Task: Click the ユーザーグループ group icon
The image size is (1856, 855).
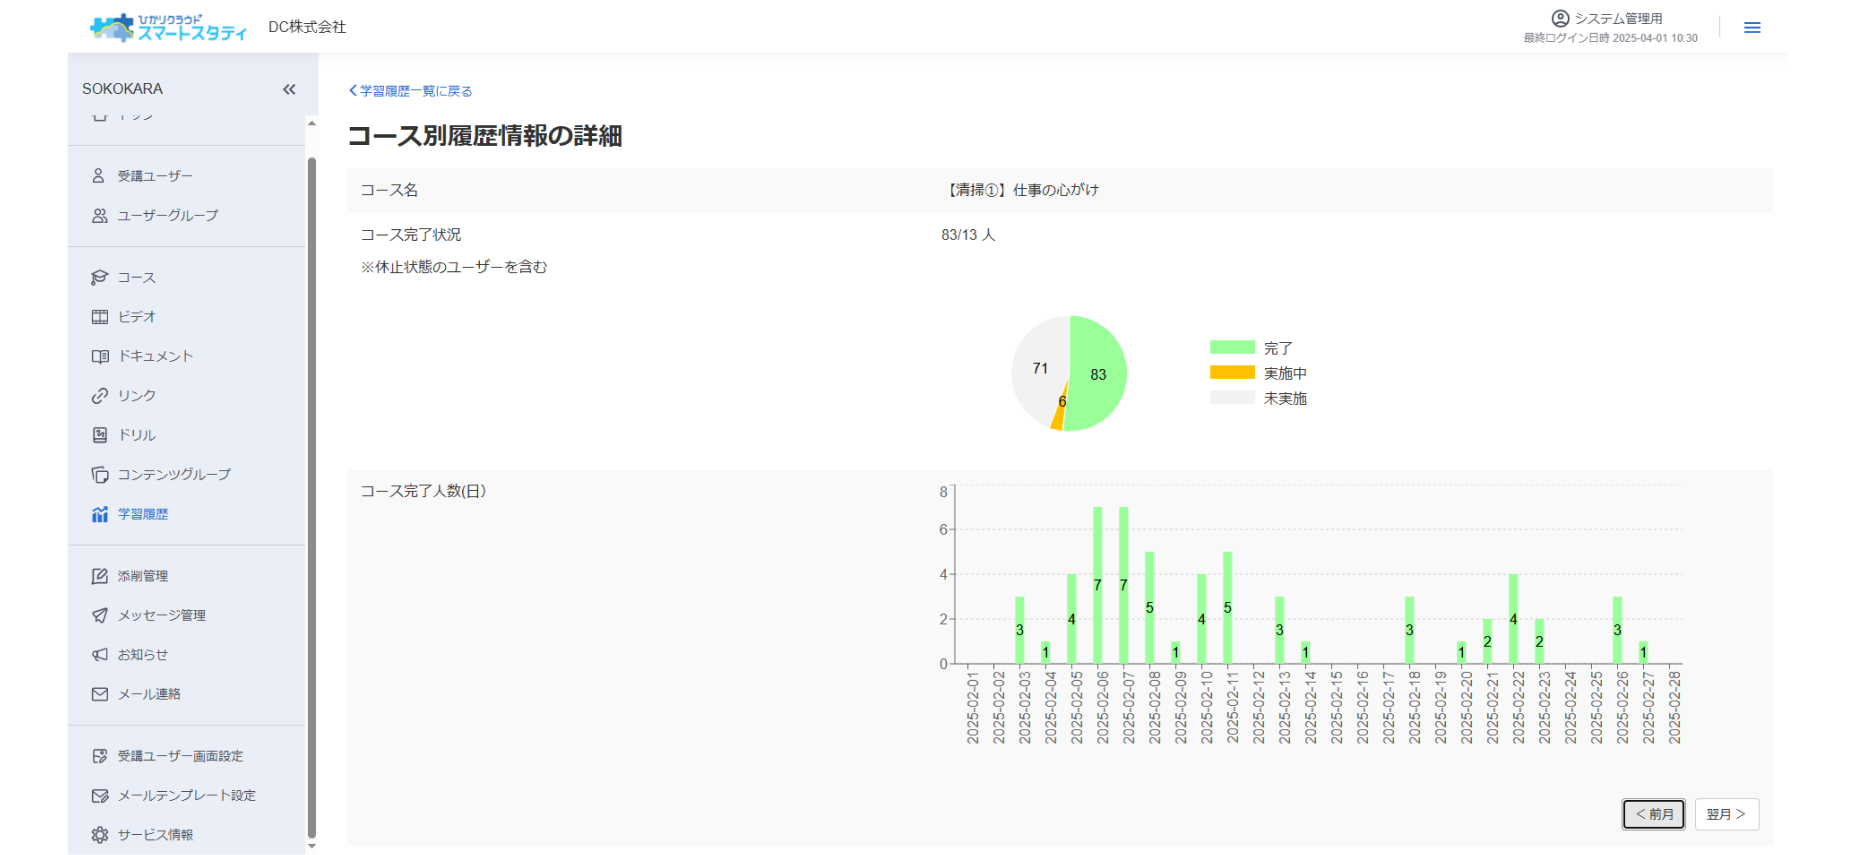Action: pyautogui.click(x=99, y=216)
